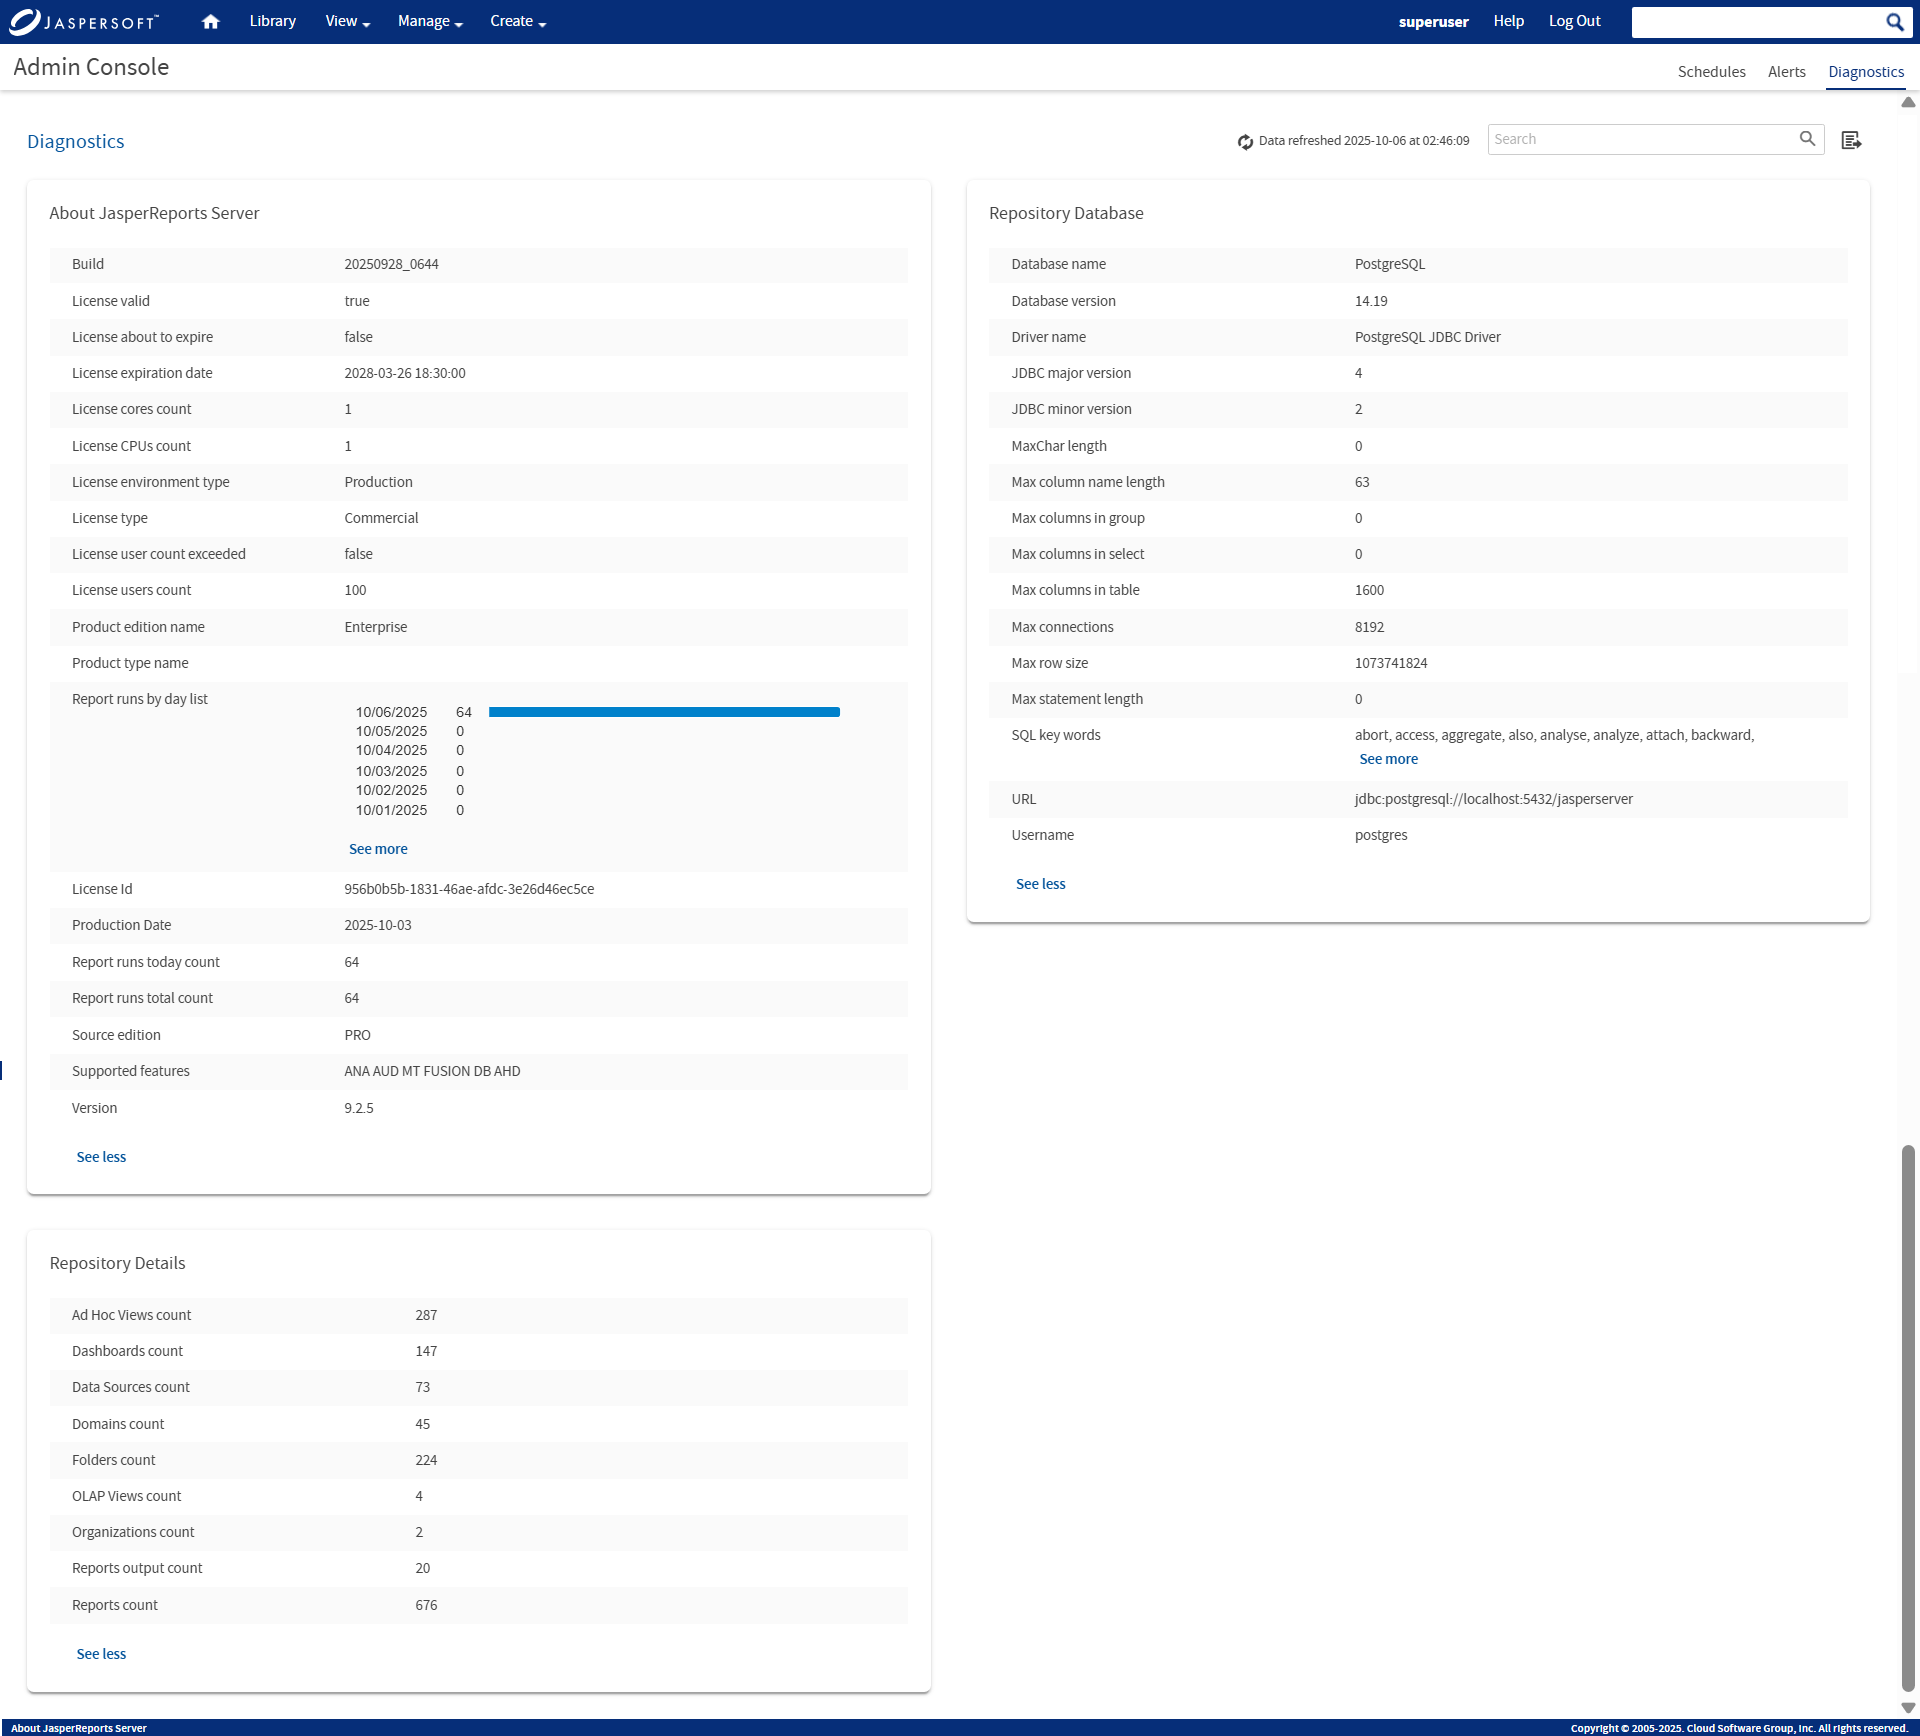Click the data refresh icon
Viewport: 1920px width, 1736px height.
[1245, 141]
